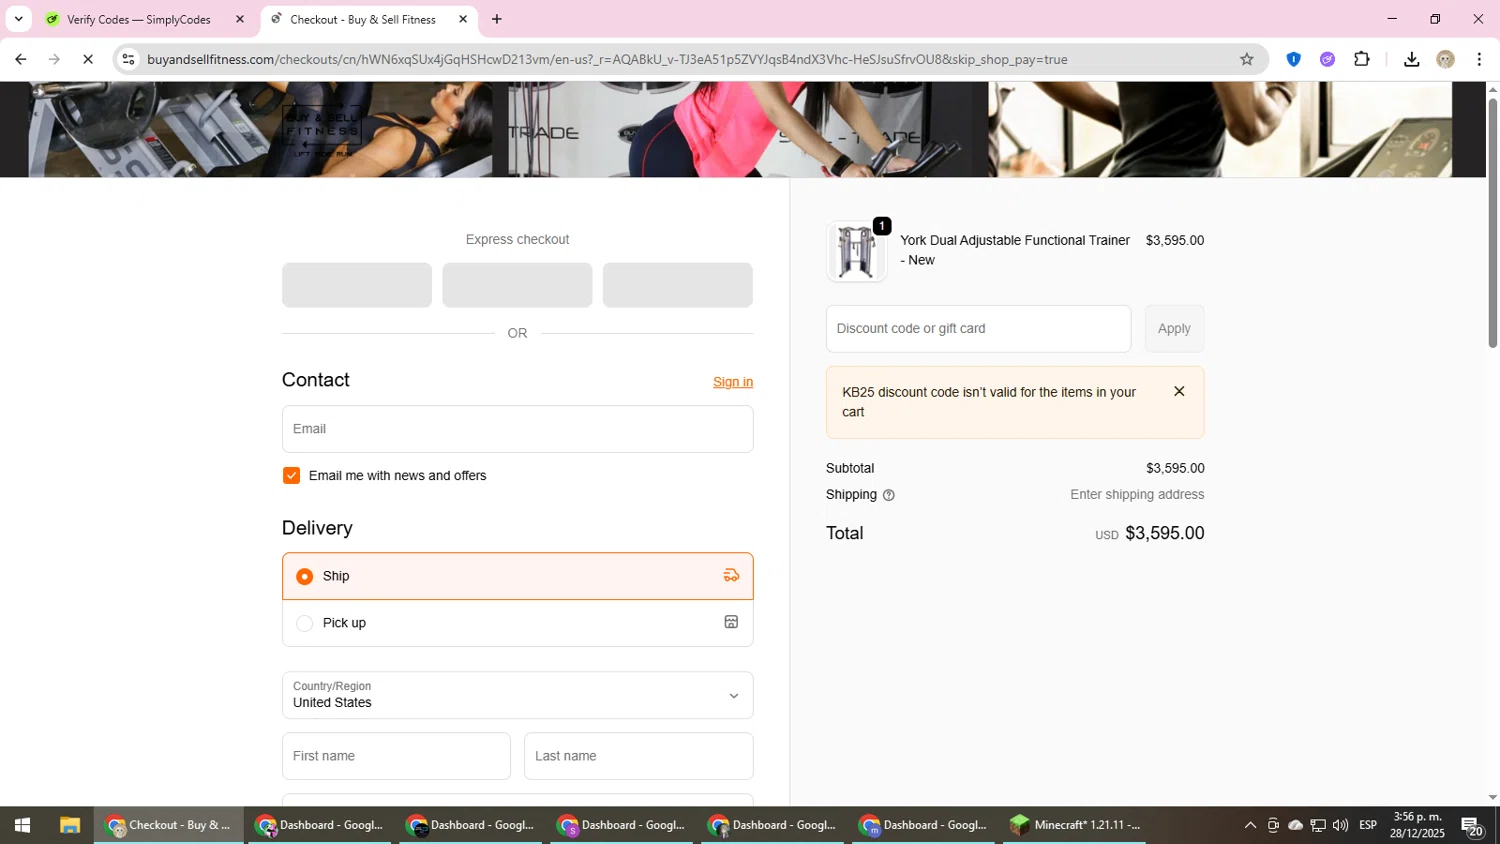The height and width of the screenshot is (844, 1500).
Task: Open a new browser tab with plus icon
Action: pyautogui.click(x=497, y=19)
